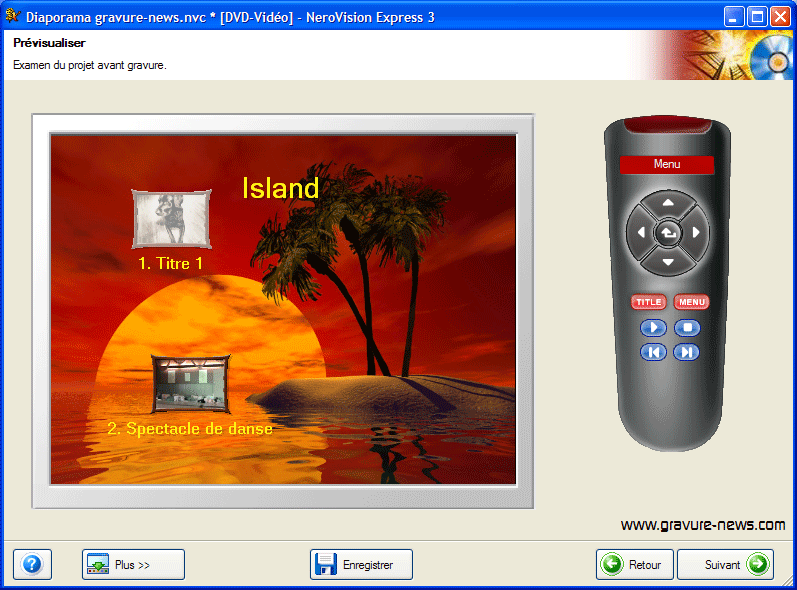Click the NeroVision title bar app icon
Screen dimensions: 797x590
tap(12, 16)
